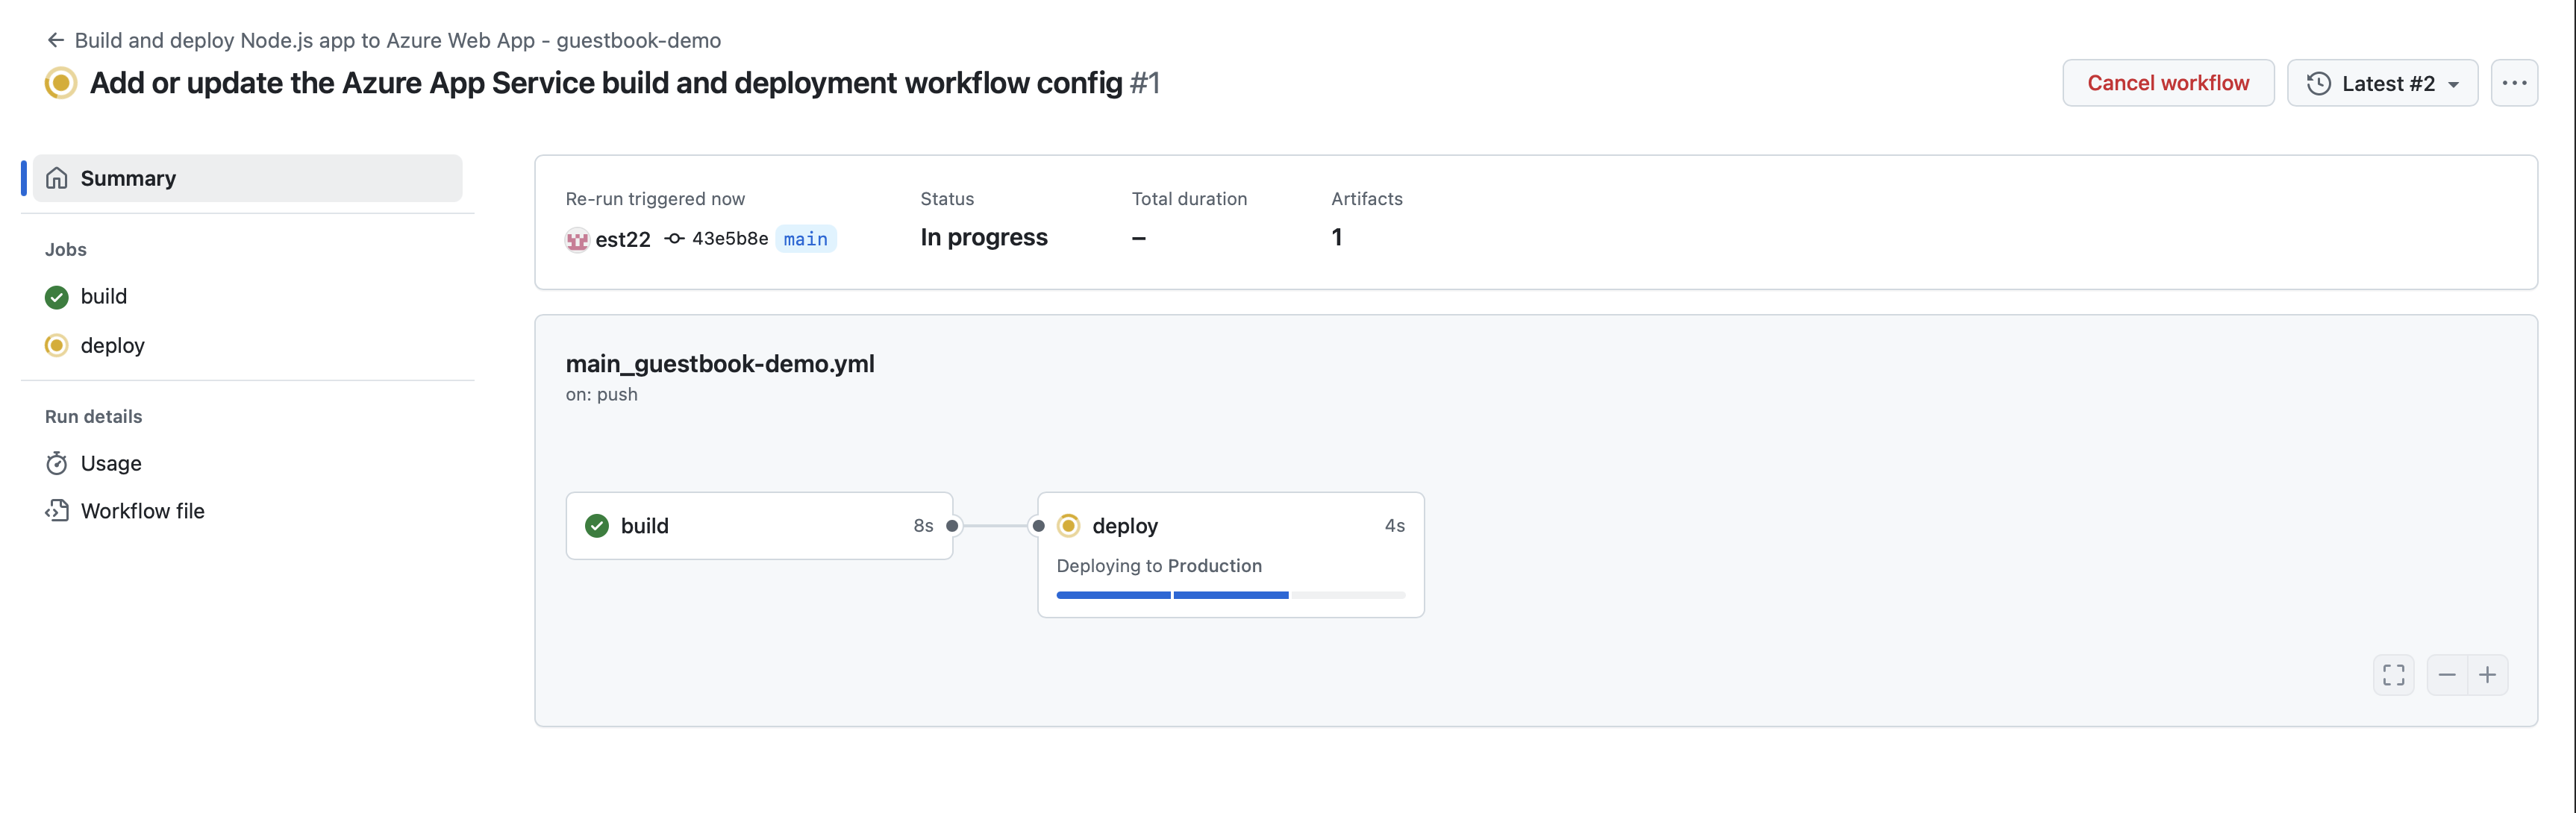Click the est22 user avatar
This screenshot has height=813, width=2576.
point(577,239)
